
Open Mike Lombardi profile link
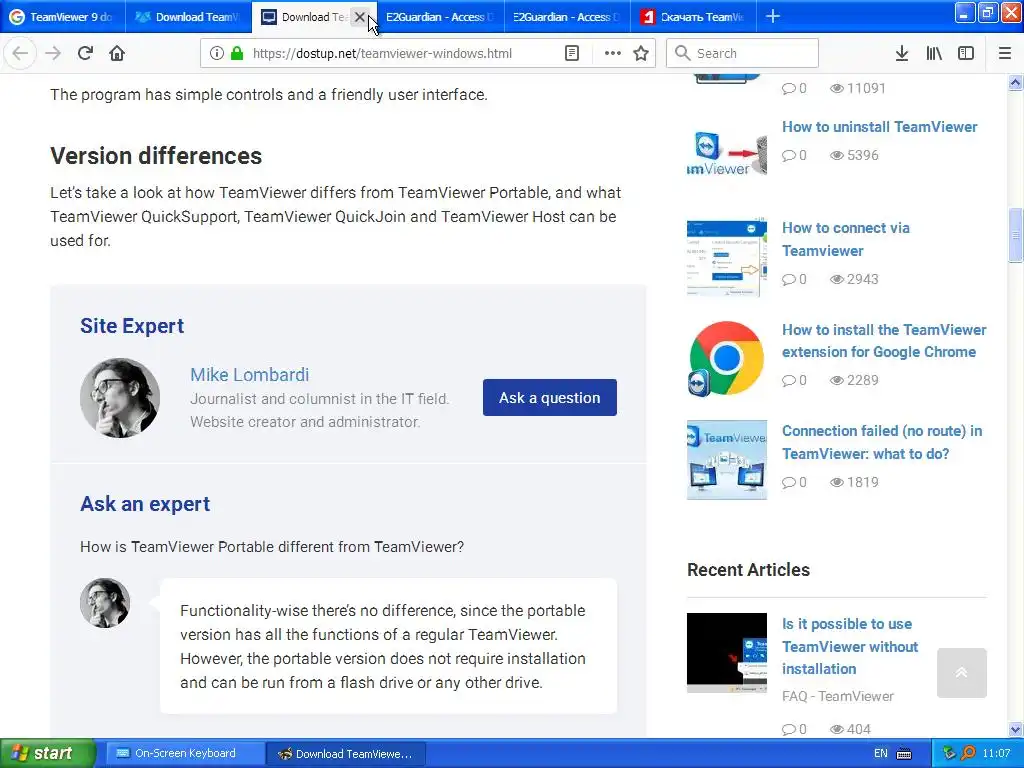[x=249, y=375]
